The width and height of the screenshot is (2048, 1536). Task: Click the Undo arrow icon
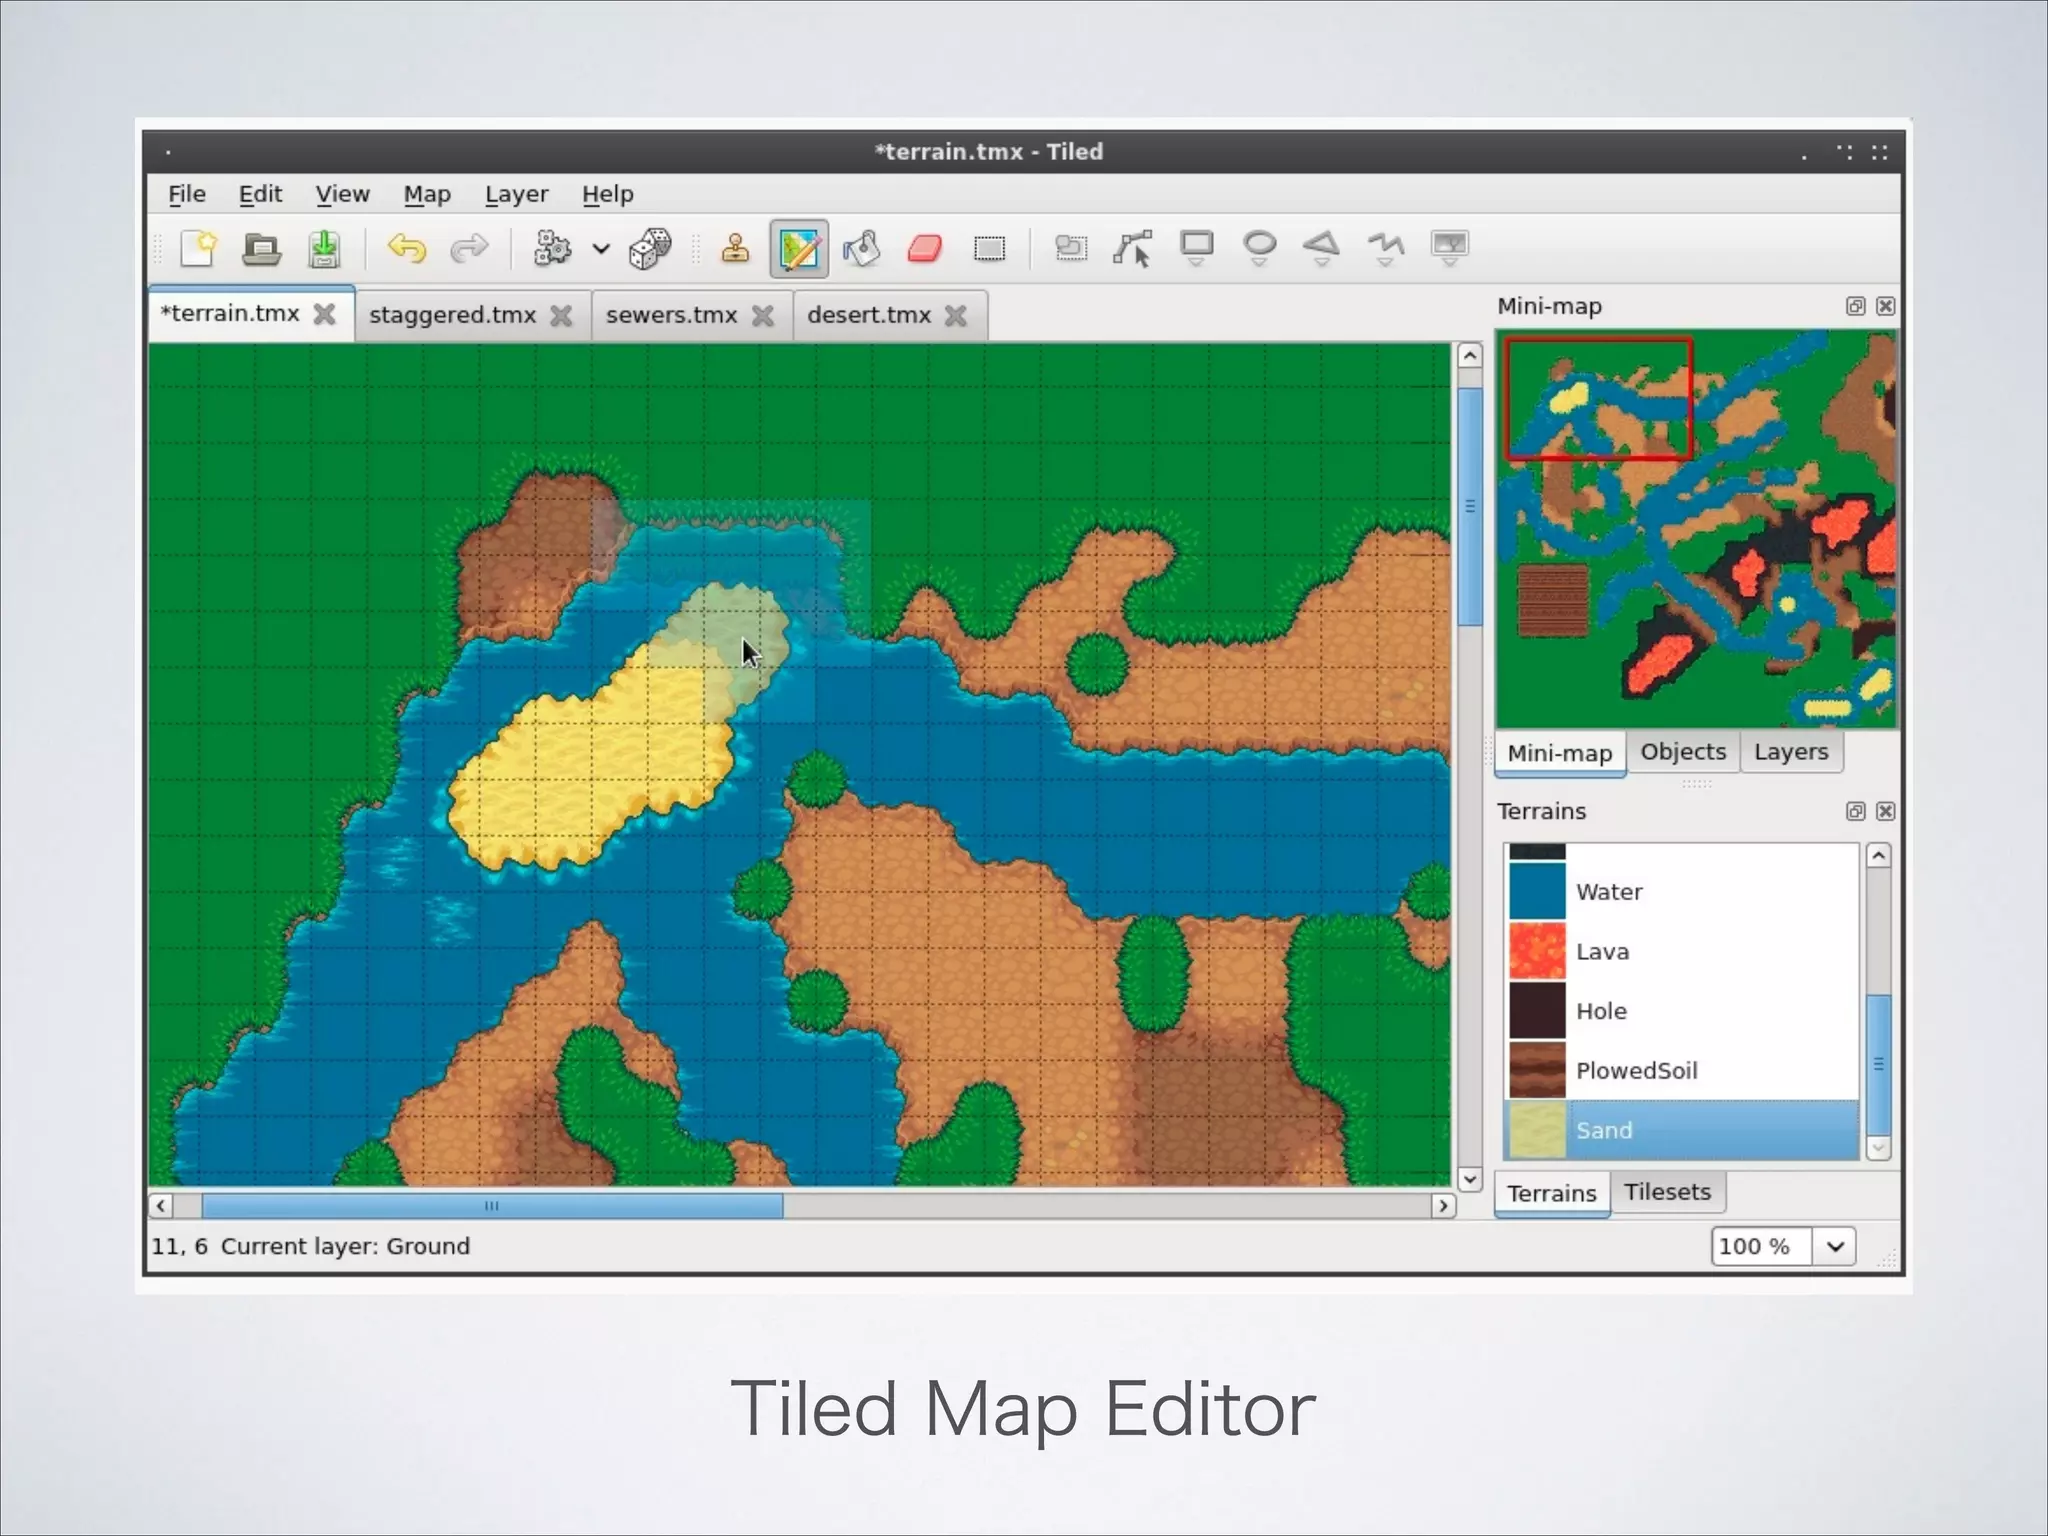click(x=407, y=248)
